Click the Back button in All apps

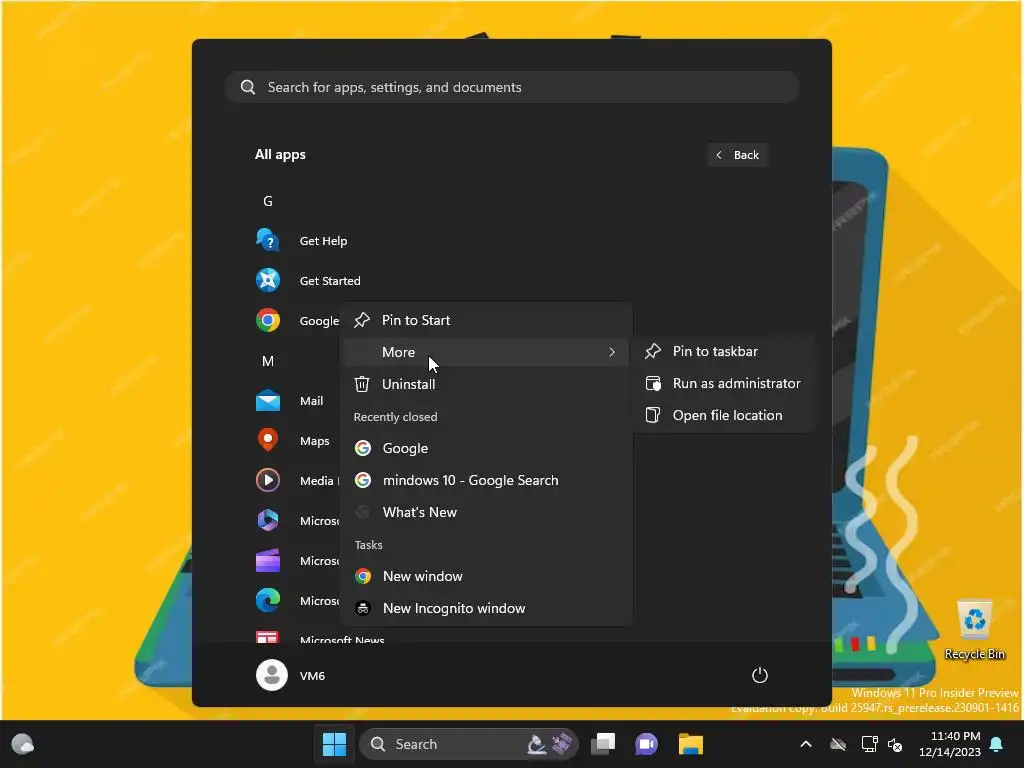[737, 155]
